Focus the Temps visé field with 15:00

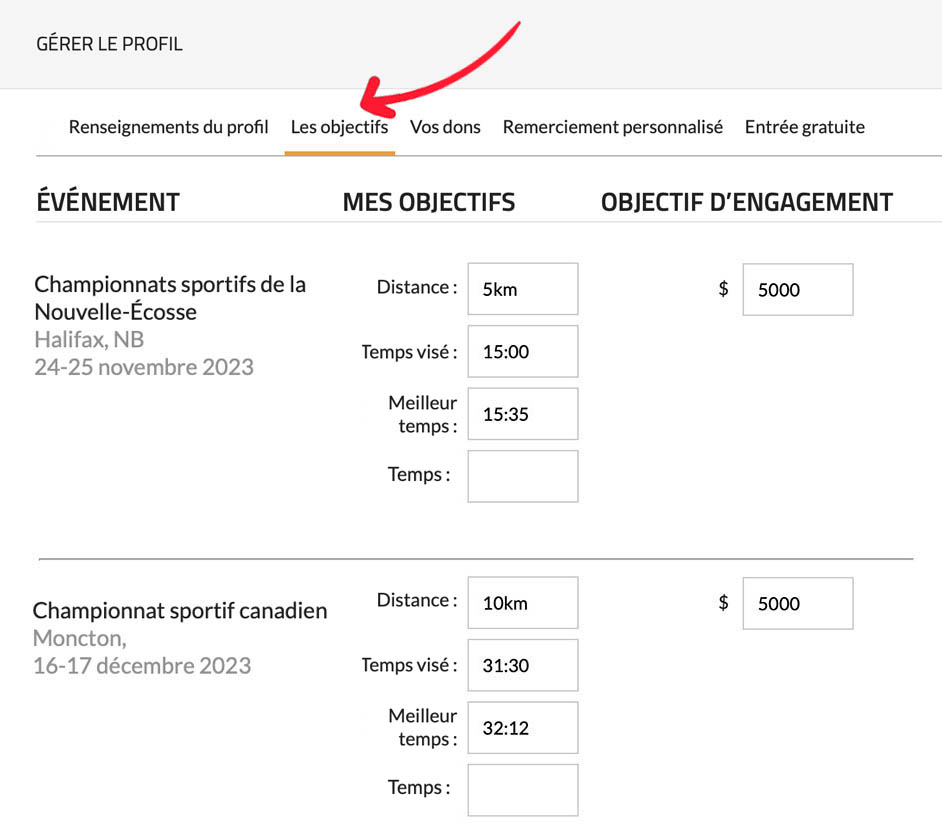pos(522,352)
